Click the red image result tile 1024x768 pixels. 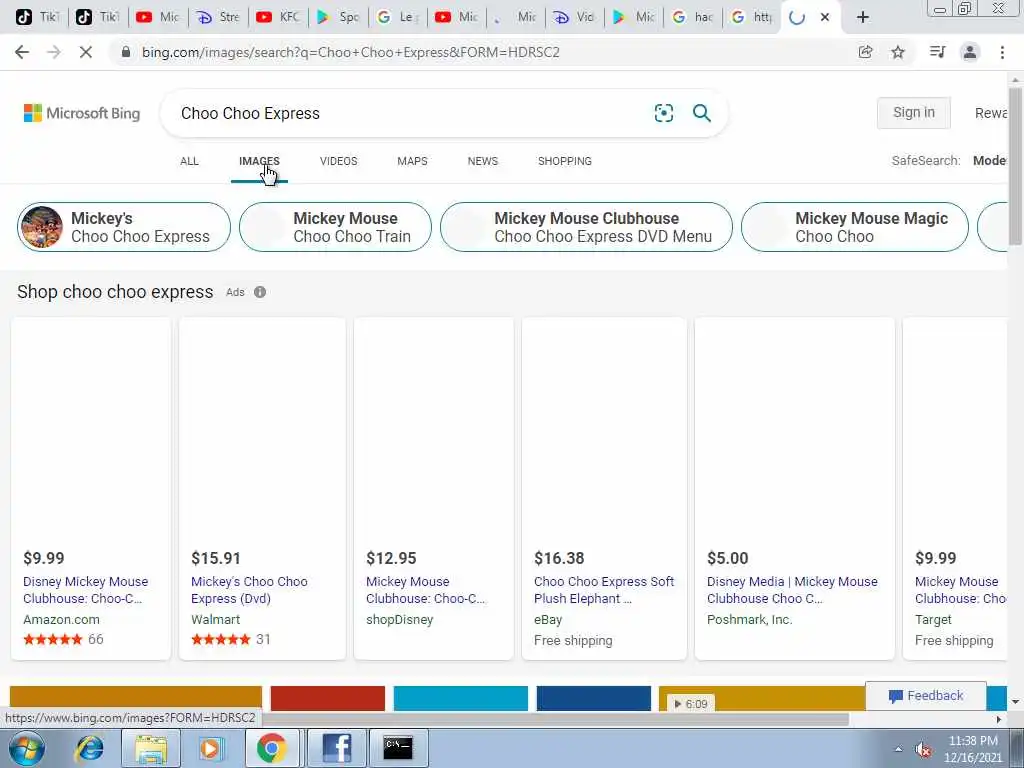[328, 698]
